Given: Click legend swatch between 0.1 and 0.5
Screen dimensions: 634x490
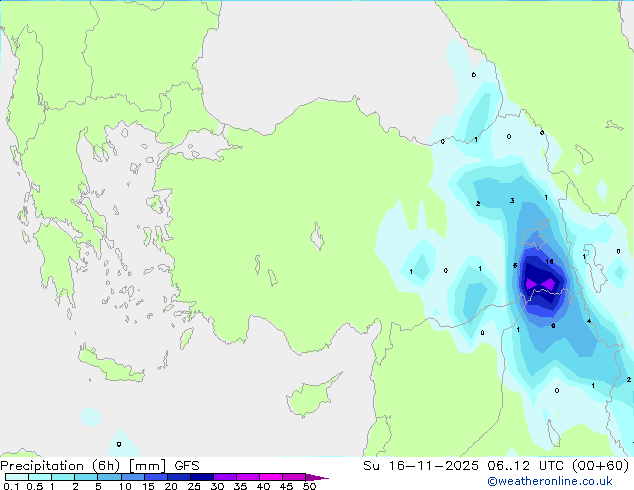Looking at the screenshot, I should click(17, 477).
